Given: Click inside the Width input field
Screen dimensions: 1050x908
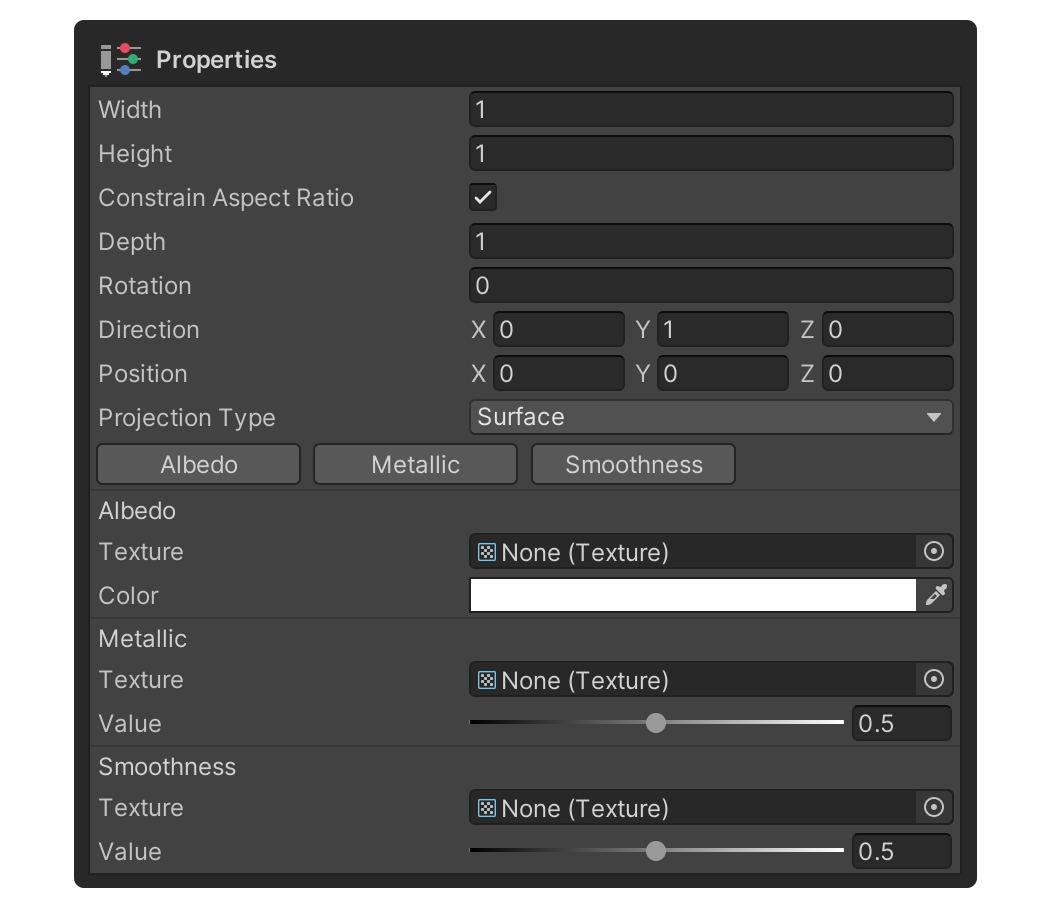Looking at the screenshot, I should pos(710,109).
